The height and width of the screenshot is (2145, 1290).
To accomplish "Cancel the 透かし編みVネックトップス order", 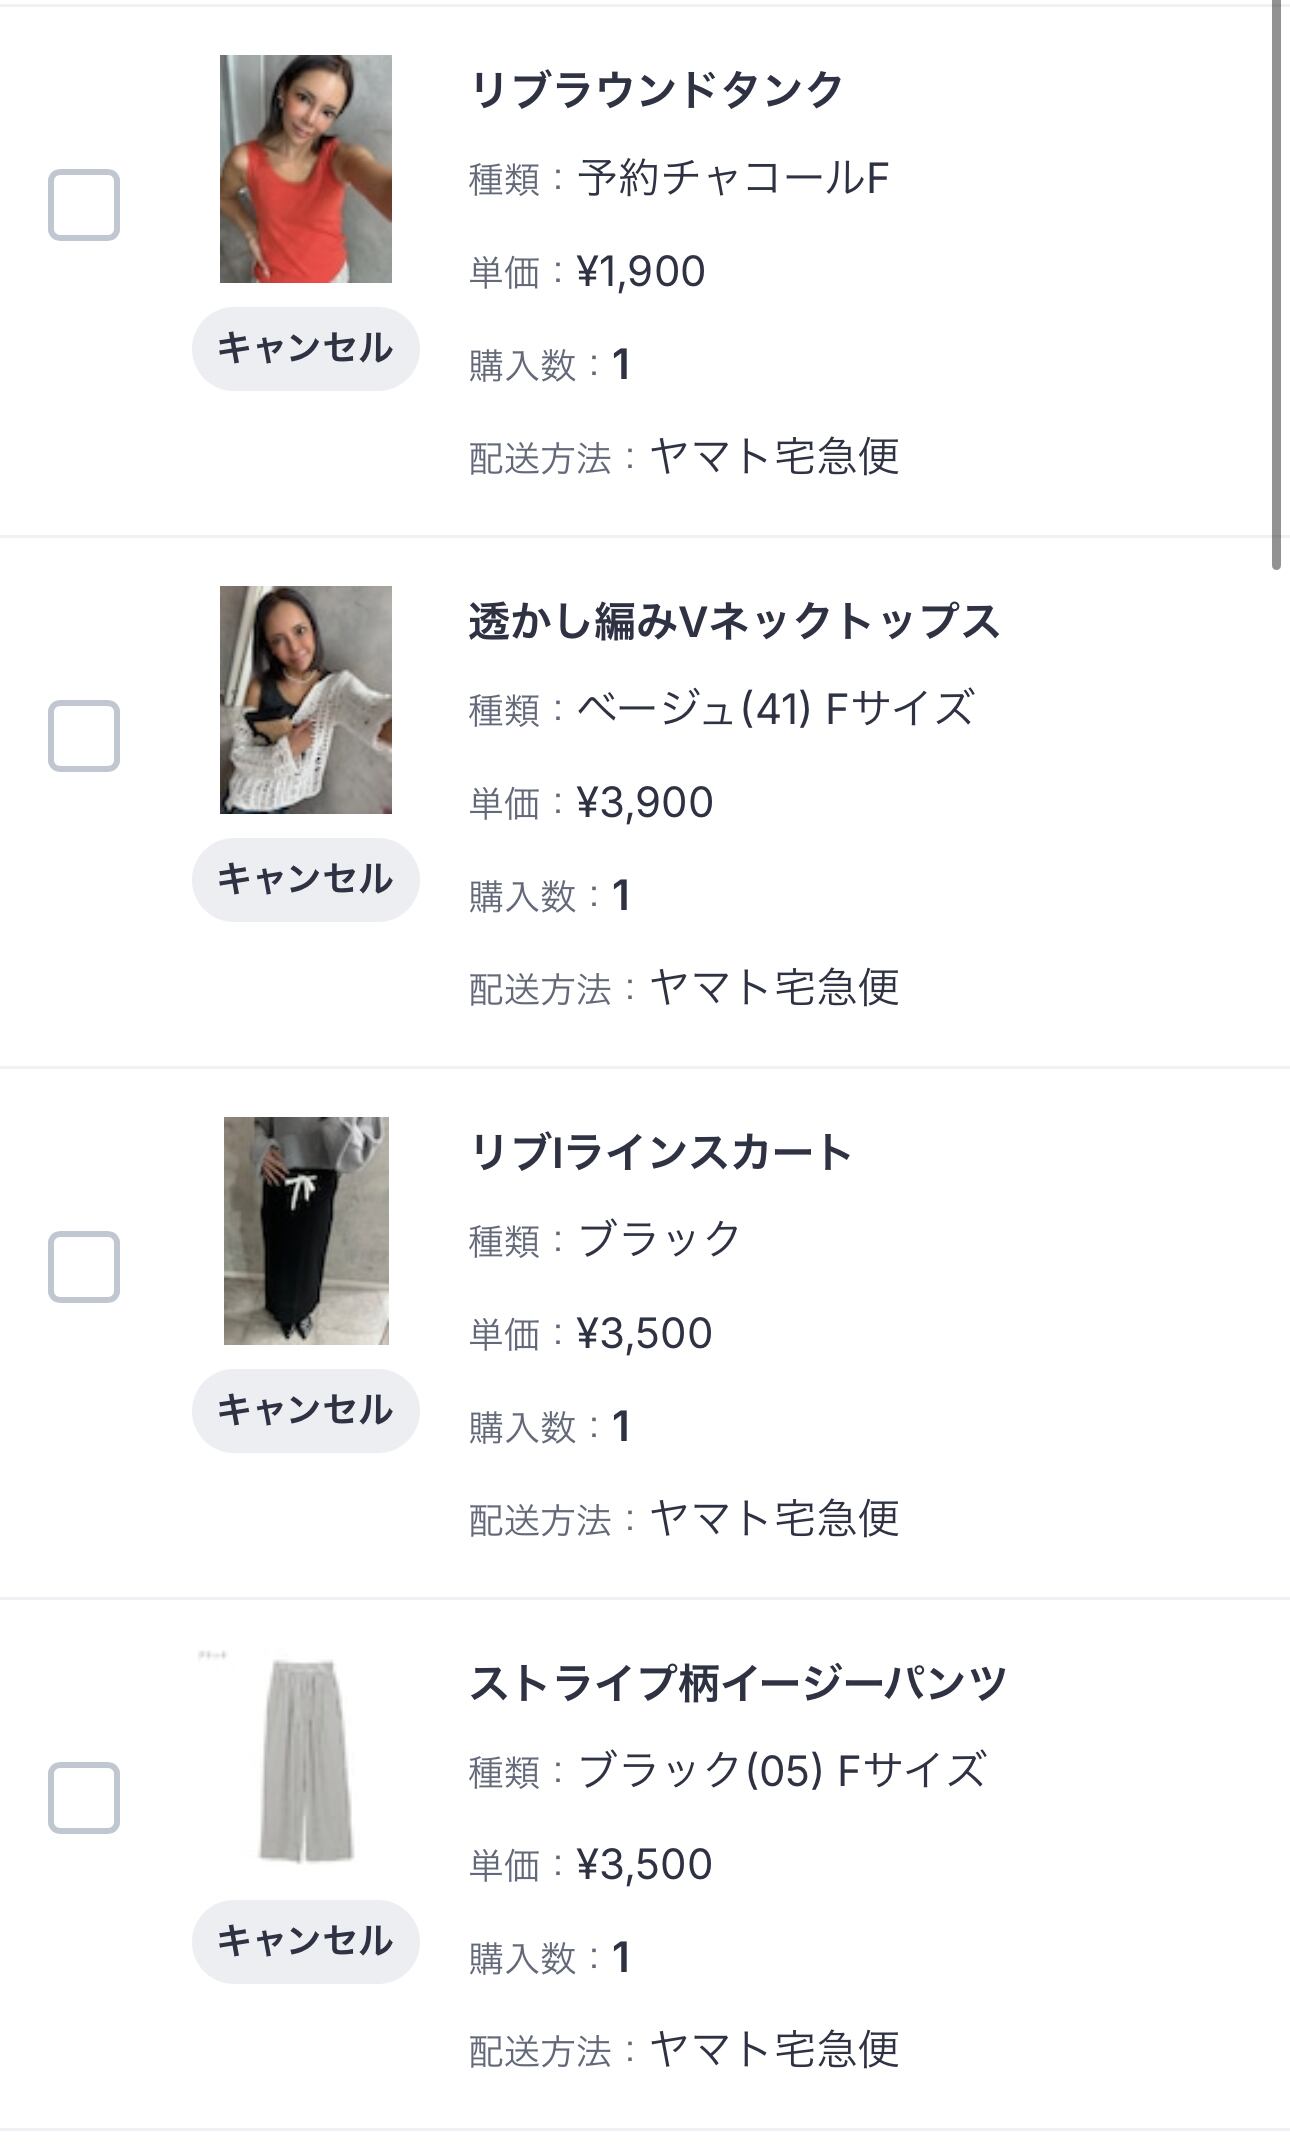I will [x=305, y=879].
